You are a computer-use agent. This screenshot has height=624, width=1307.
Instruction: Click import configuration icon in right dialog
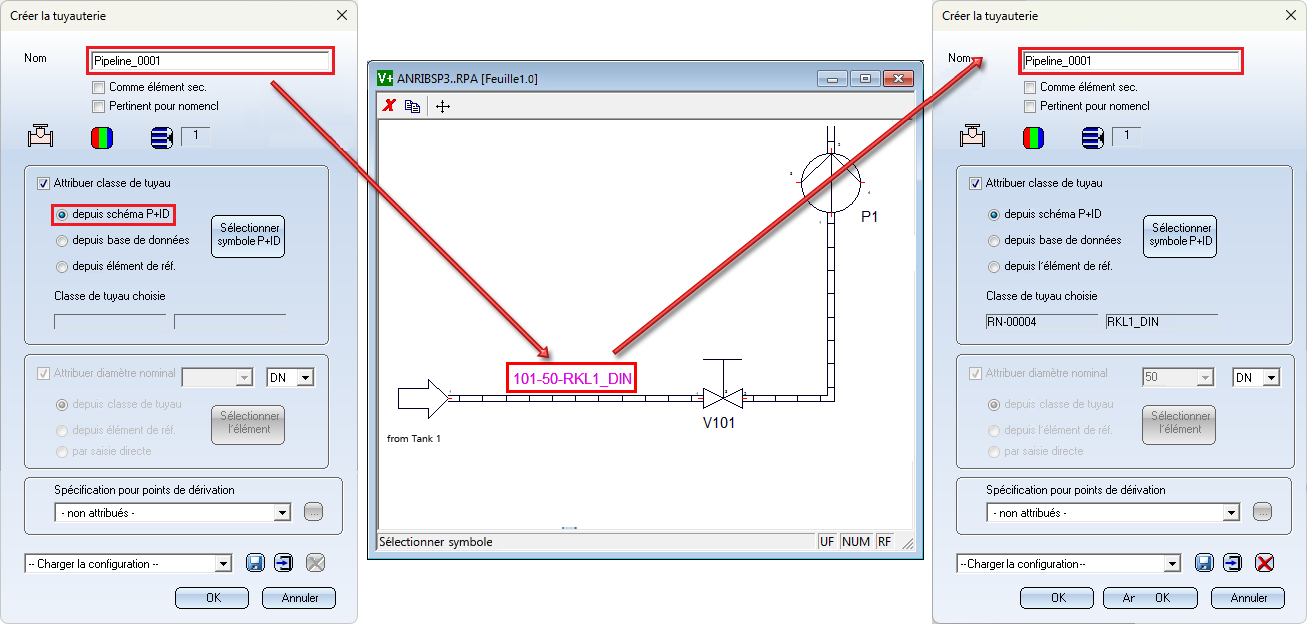tap(1233, 563)
